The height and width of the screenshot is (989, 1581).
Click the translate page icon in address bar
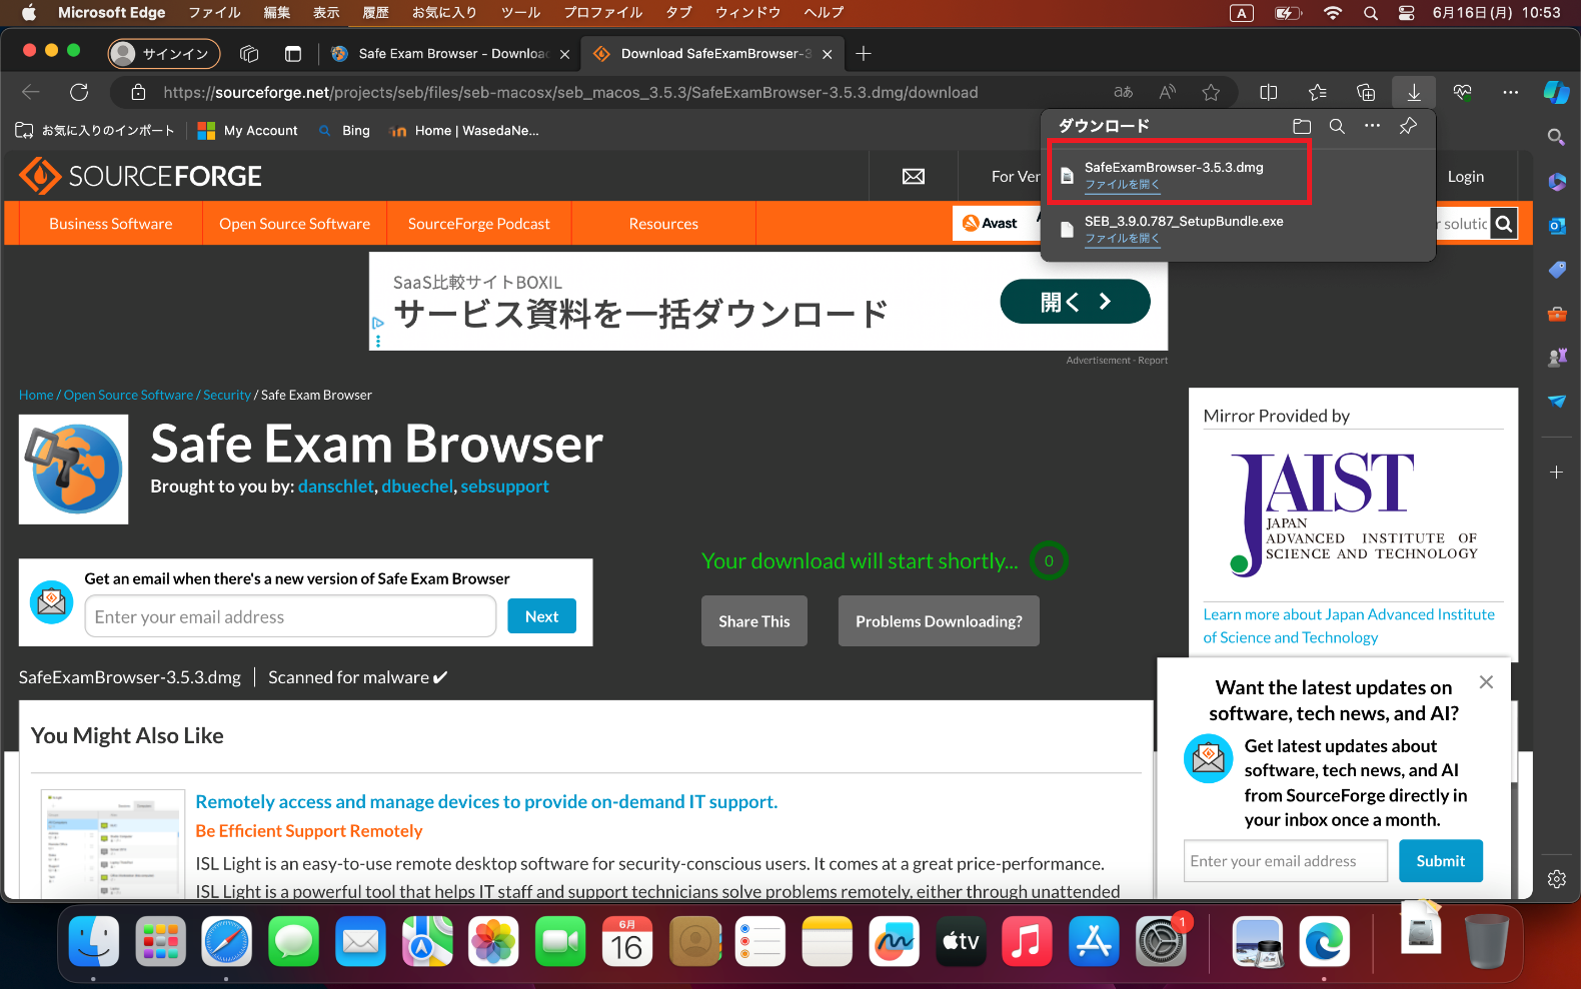click(x=1123, y=92)
